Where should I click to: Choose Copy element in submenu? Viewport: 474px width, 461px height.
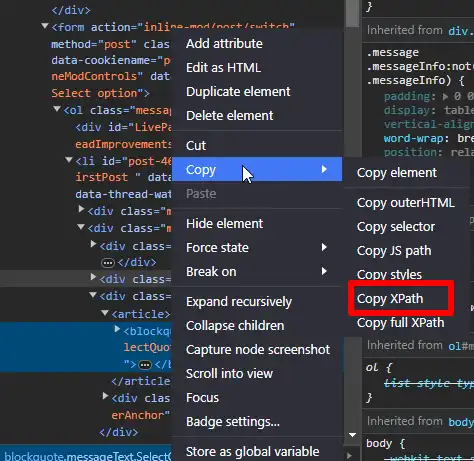click(397, 173)
